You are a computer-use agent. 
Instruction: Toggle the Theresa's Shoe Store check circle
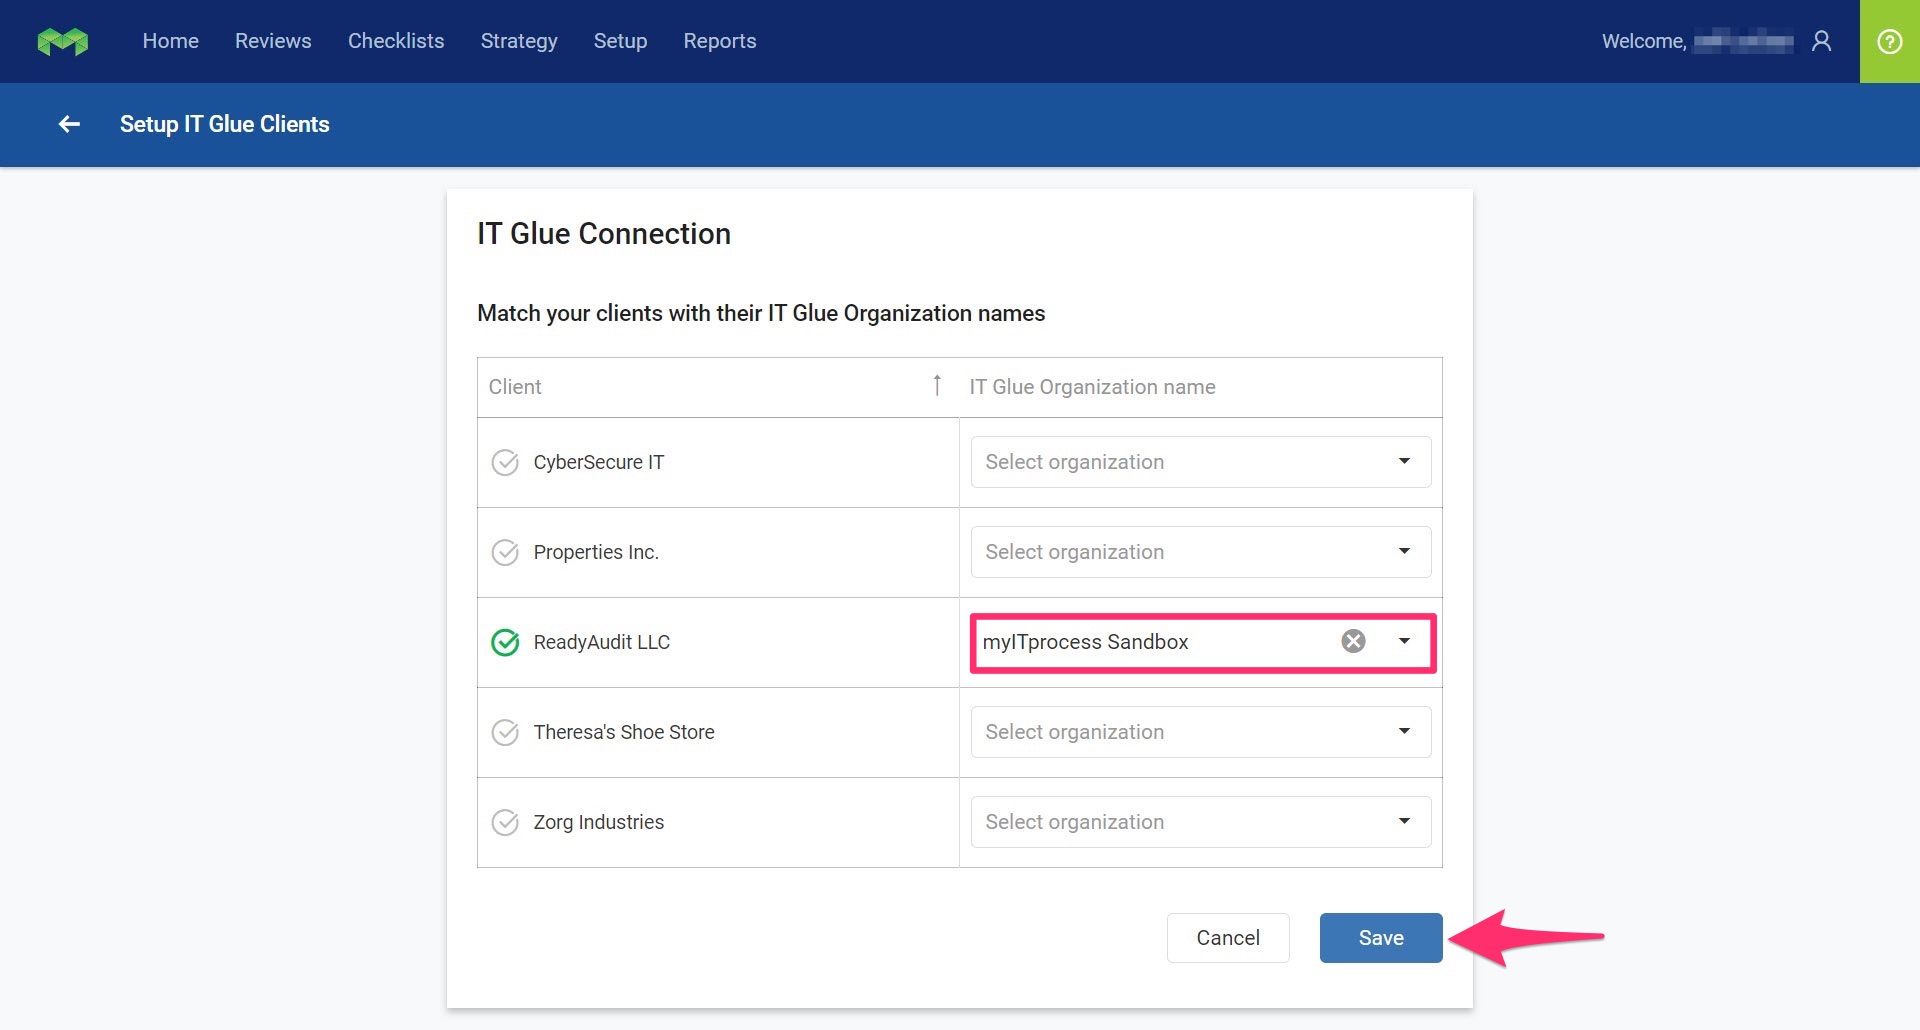(505, 732)
